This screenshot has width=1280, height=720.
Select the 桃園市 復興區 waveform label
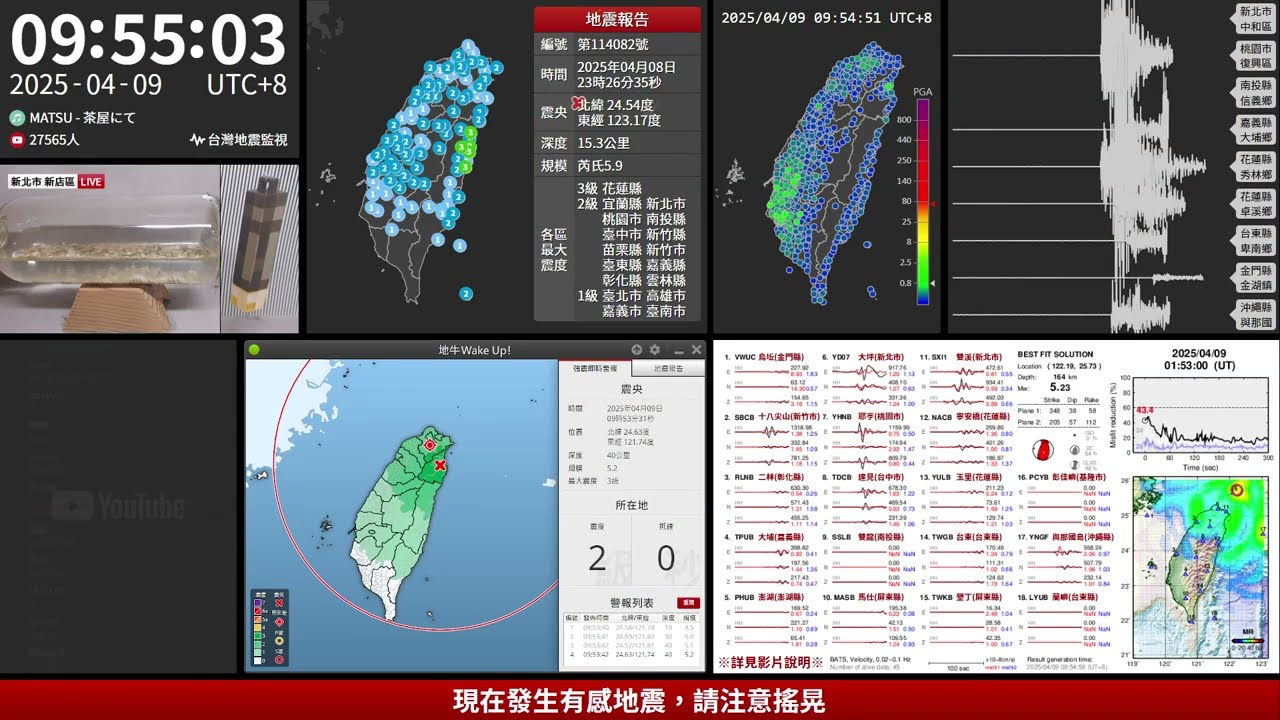click(x=1256, y=56)
